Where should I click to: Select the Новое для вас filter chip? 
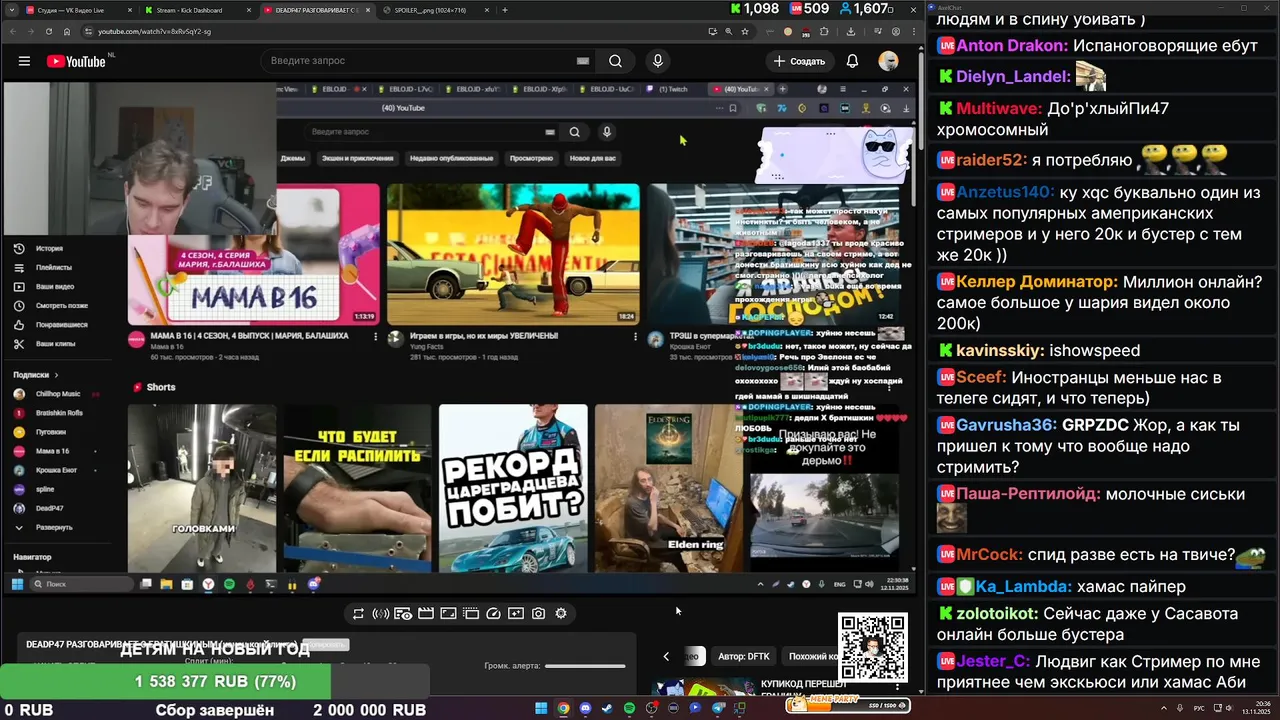point(593,158)
